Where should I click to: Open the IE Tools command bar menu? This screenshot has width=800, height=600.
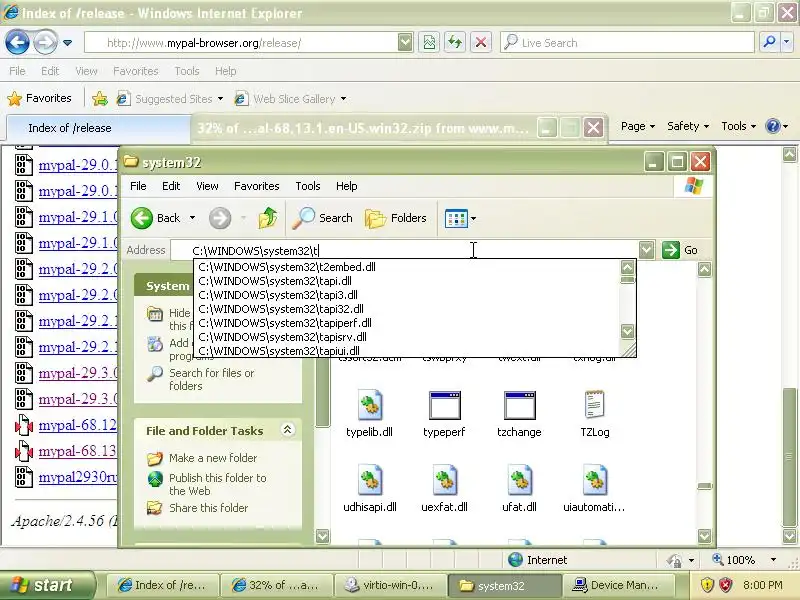click(738, 126)
